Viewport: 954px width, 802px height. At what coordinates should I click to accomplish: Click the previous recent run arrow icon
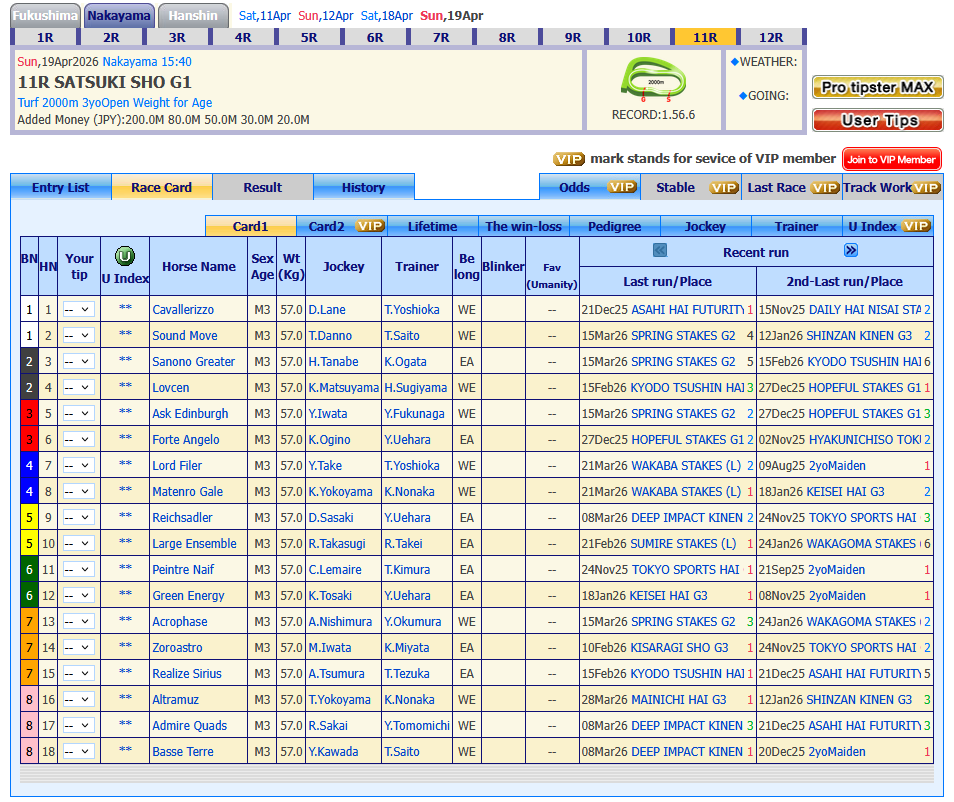[660, 251]
